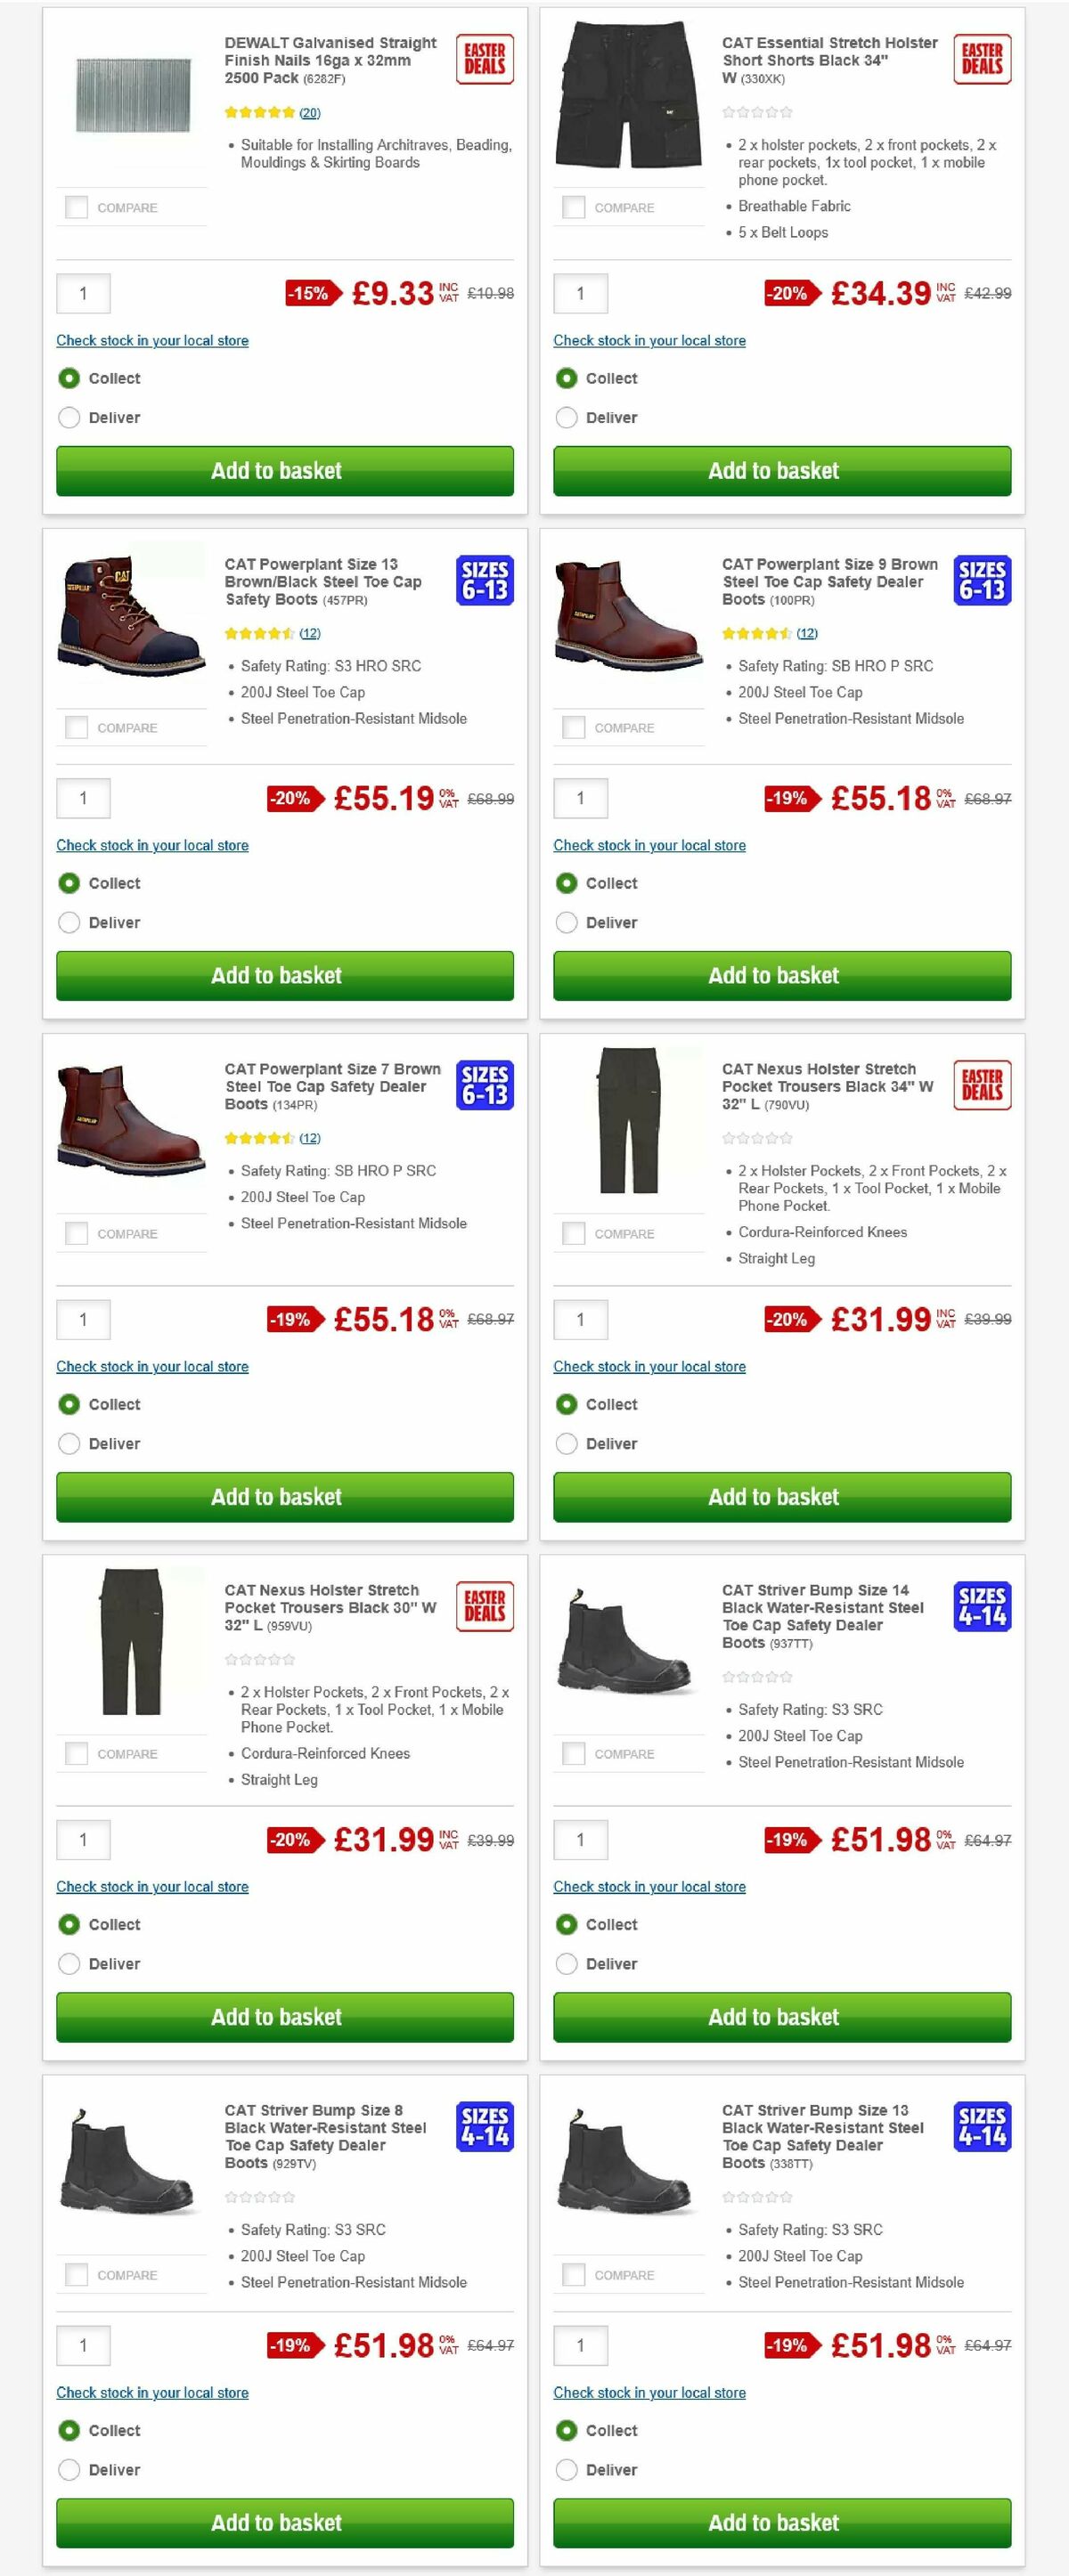Select Collect for CAT Nexus 34" trousers
Screen dimensions: 1069x2576
coord(566,1404)
